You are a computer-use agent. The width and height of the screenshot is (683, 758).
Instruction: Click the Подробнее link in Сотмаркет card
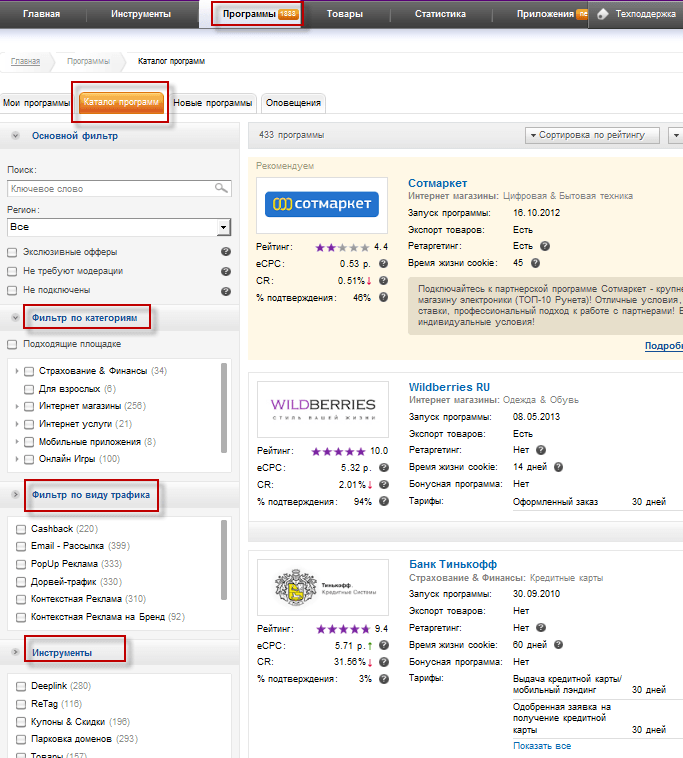tap(664, 346)
